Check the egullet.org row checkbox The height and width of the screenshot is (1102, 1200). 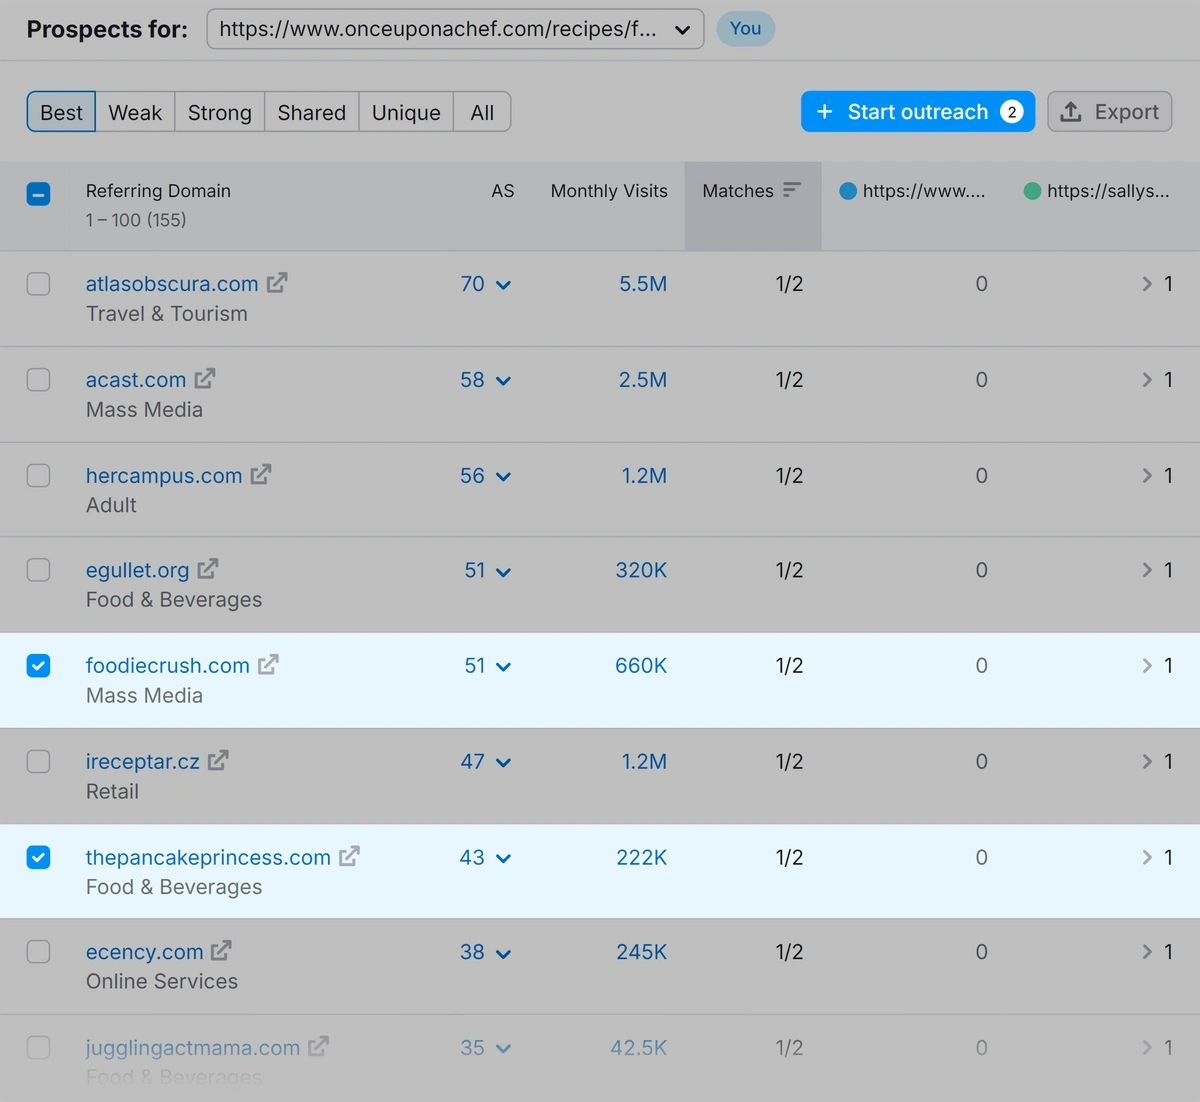click(38, 570)
